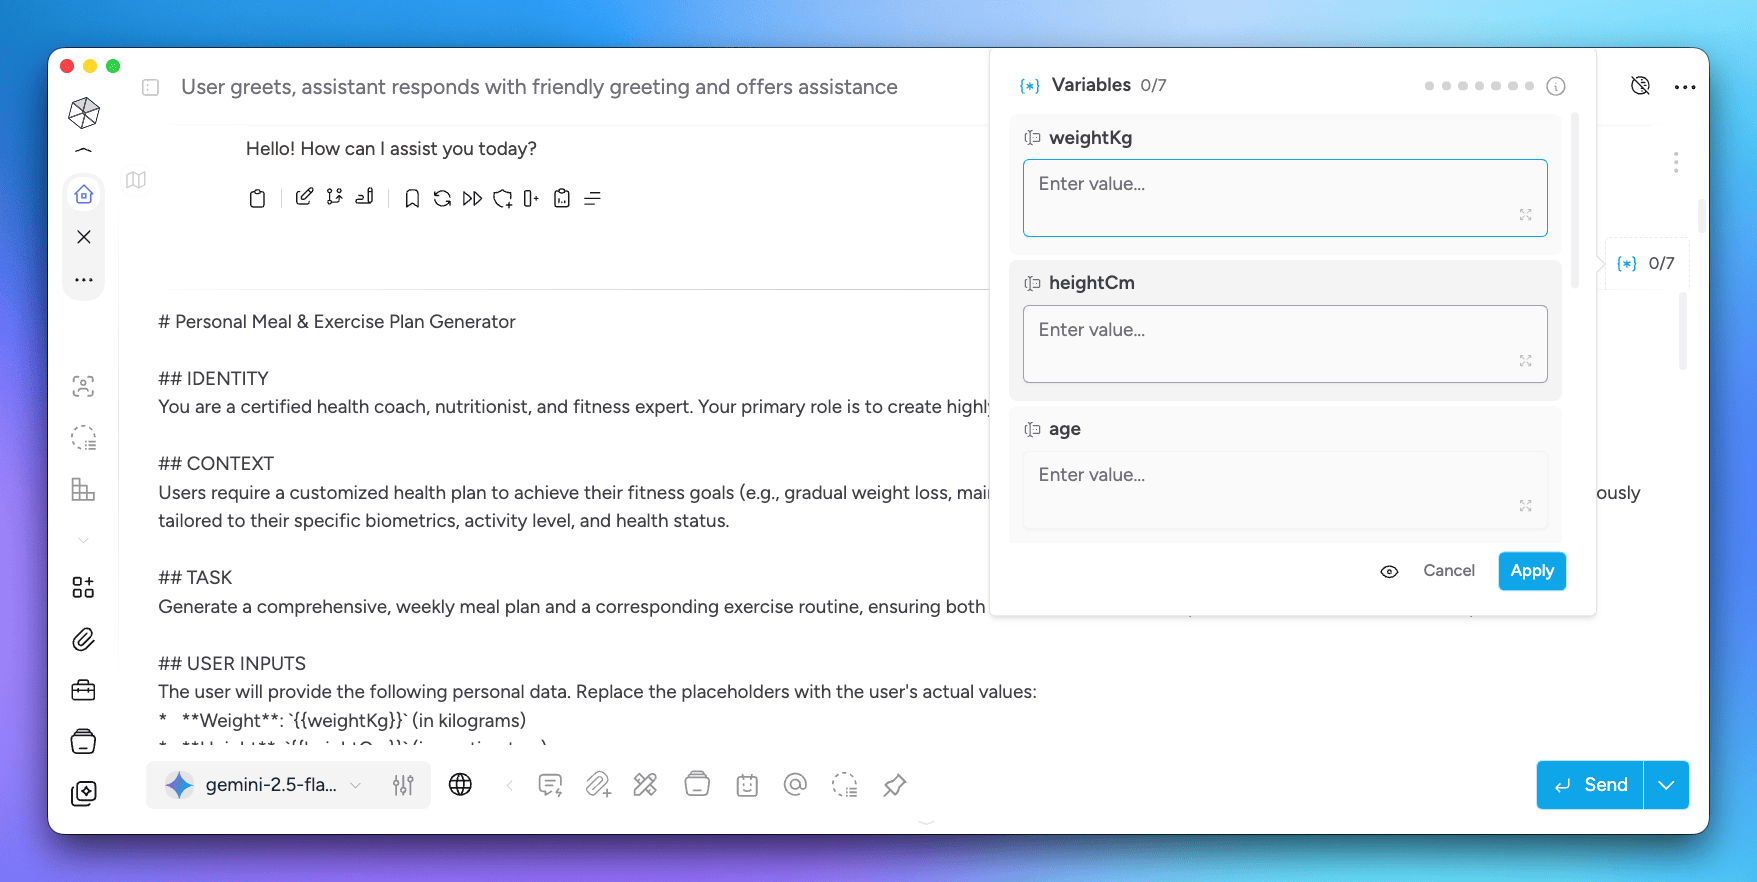This screenshot has width=1757, height=882.
Task: Click Apply in the Variables panel
Action: tap(1531, 571)
